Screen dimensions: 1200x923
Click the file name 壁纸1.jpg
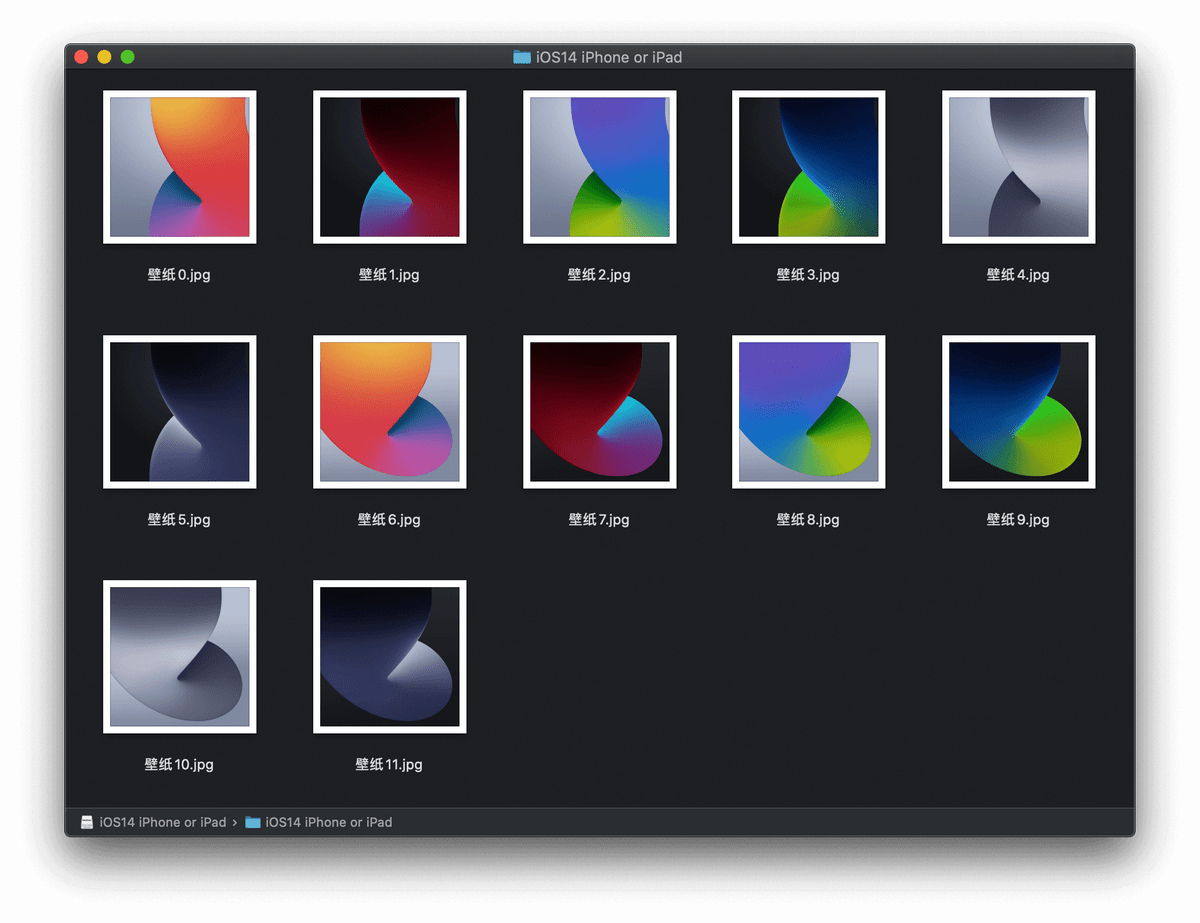[x=389, y=275]
